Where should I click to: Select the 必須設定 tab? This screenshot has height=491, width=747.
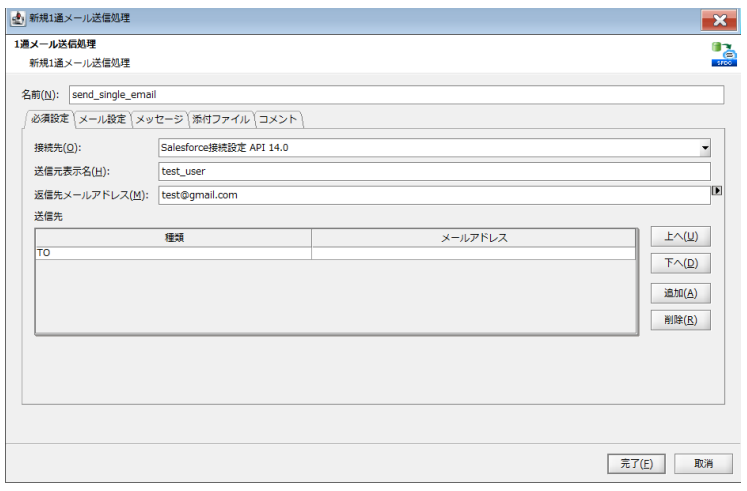(x=48, y=120)
